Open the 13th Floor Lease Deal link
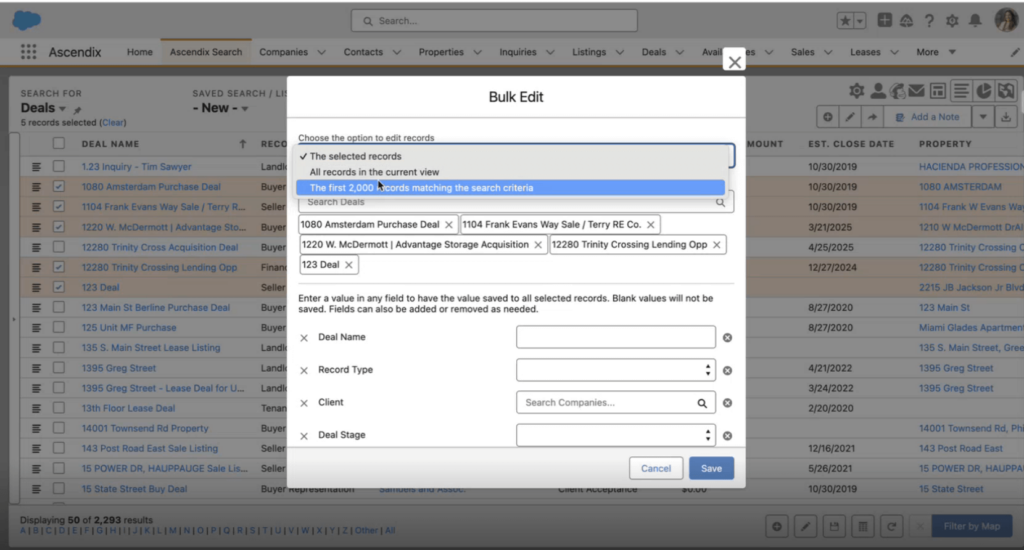 coord(128,408)
